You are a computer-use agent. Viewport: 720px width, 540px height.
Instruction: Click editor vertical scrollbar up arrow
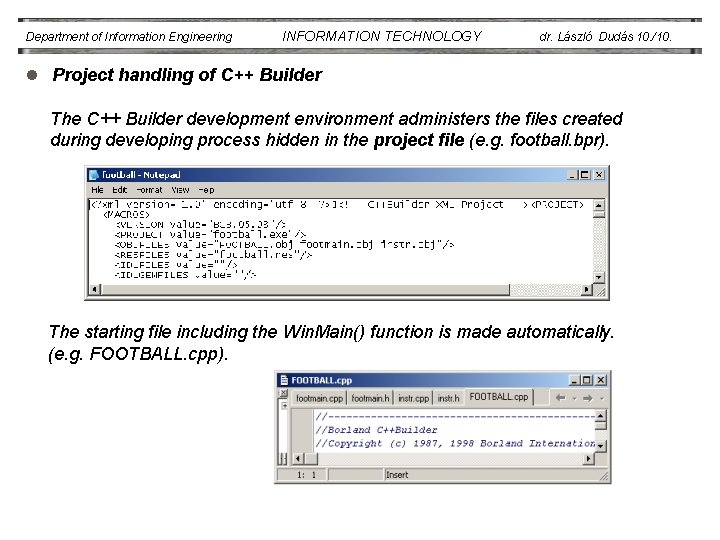pos(600,416)
